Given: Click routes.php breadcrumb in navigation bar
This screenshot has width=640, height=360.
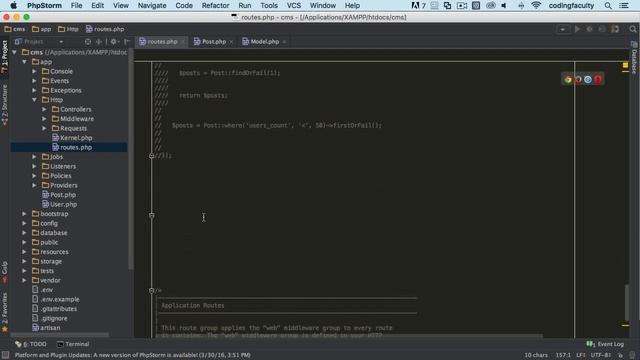Looking at the screenshot, I should coord(105,29).
